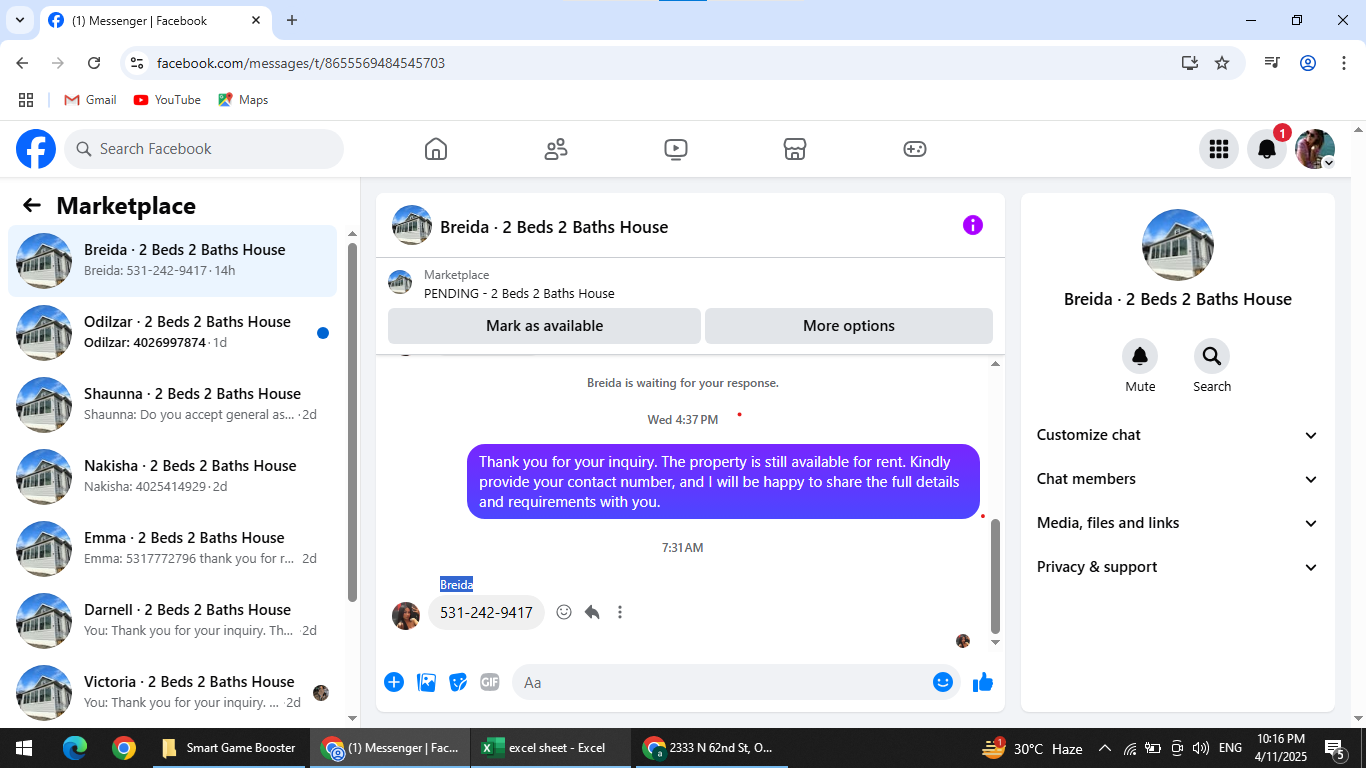Reload the page in Chrome
The height and width of the screenshot is (768, 1366).
tap(94, 63)
